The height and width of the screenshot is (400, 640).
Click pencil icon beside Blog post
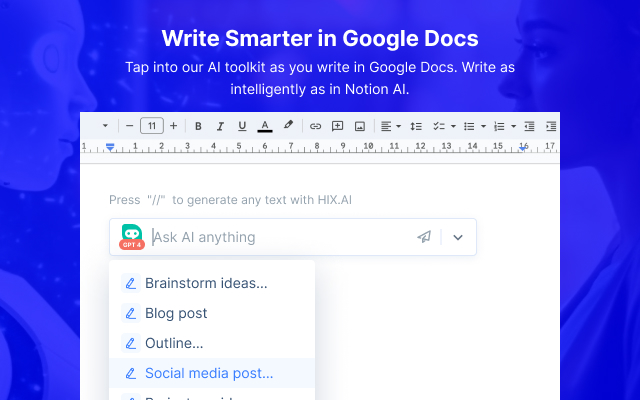(x=131, y=313)
